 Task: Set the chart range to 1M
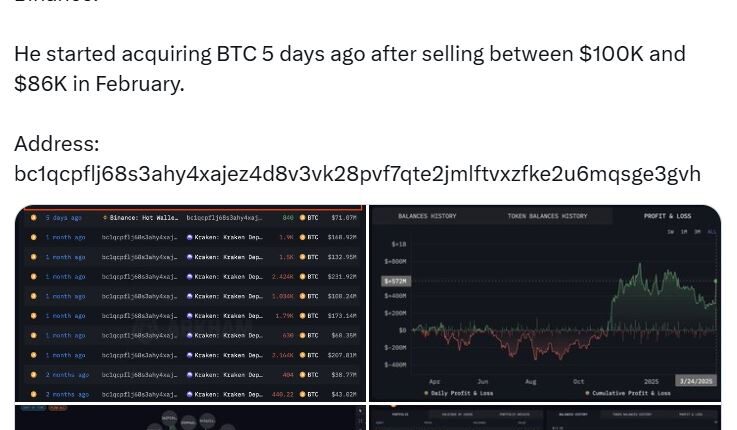coord(684,232)
